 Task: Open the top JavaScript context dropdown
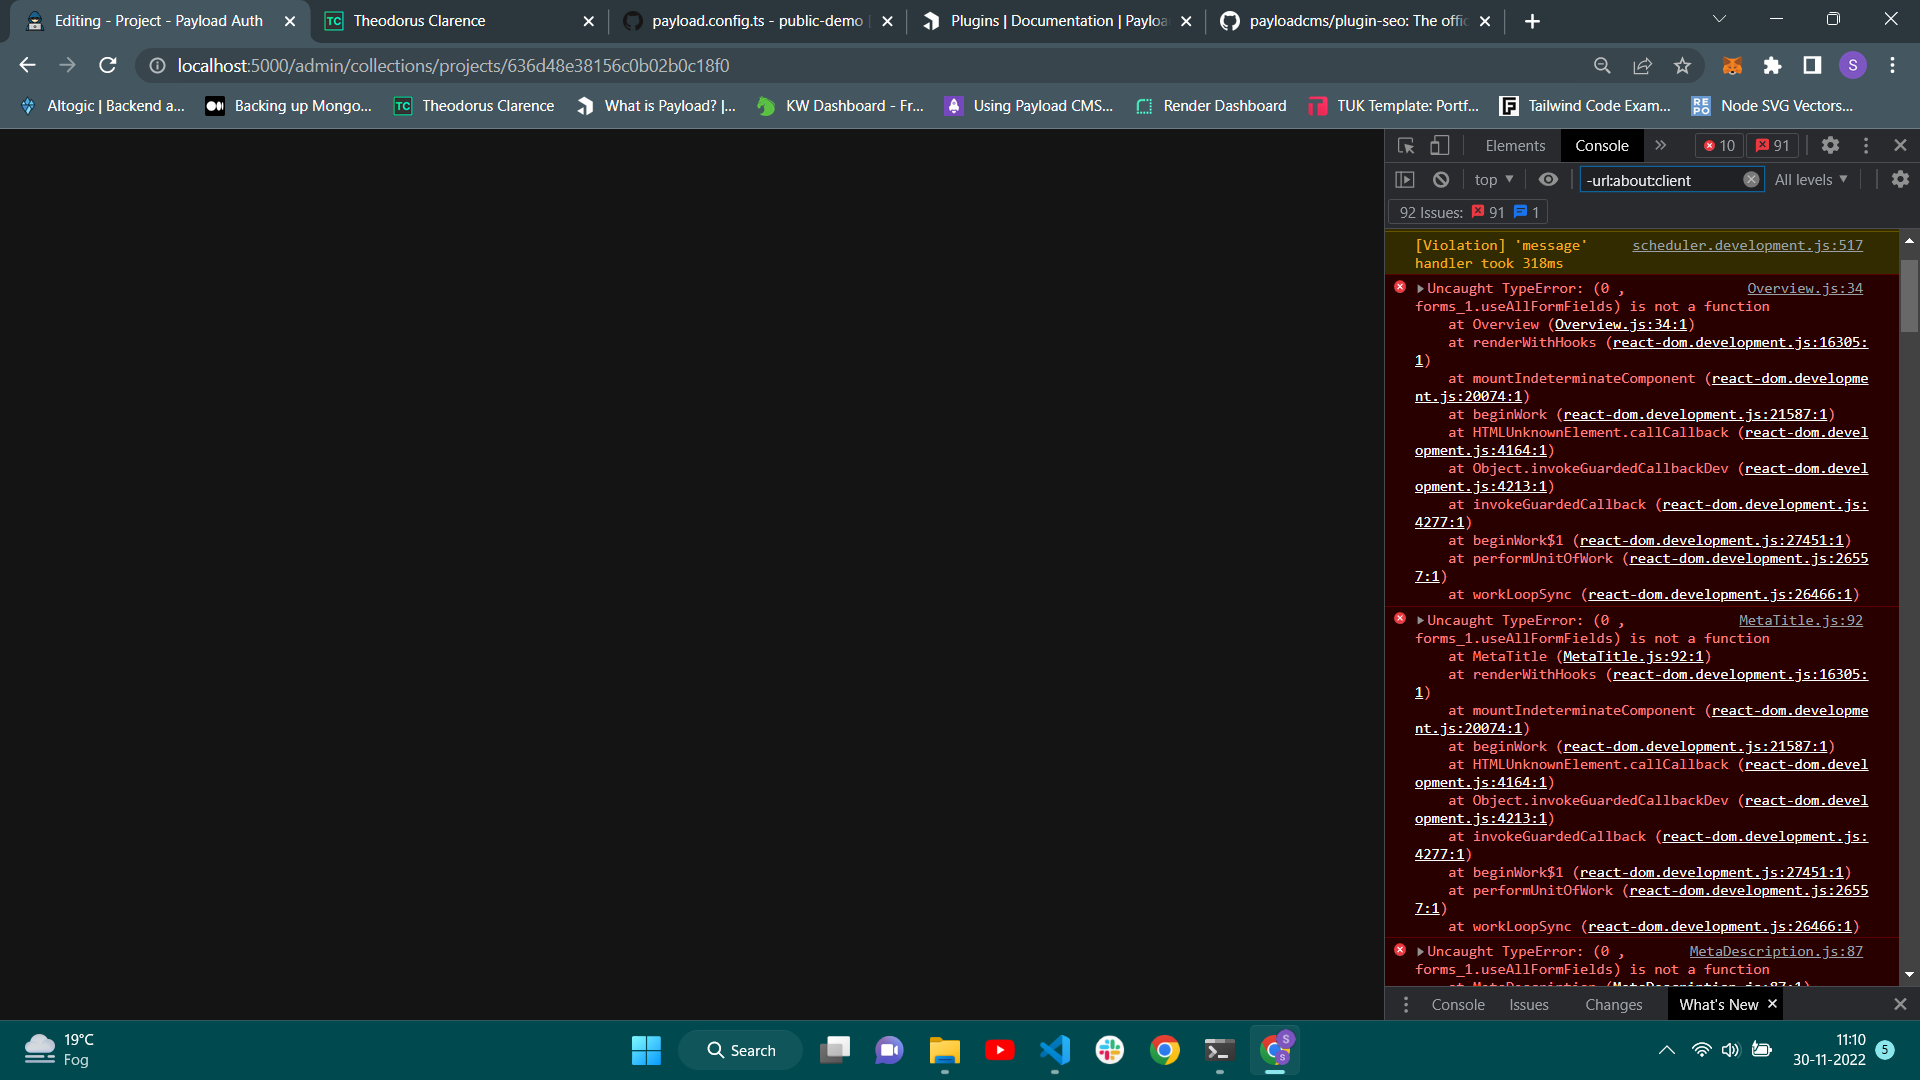tap(1493, 180)
